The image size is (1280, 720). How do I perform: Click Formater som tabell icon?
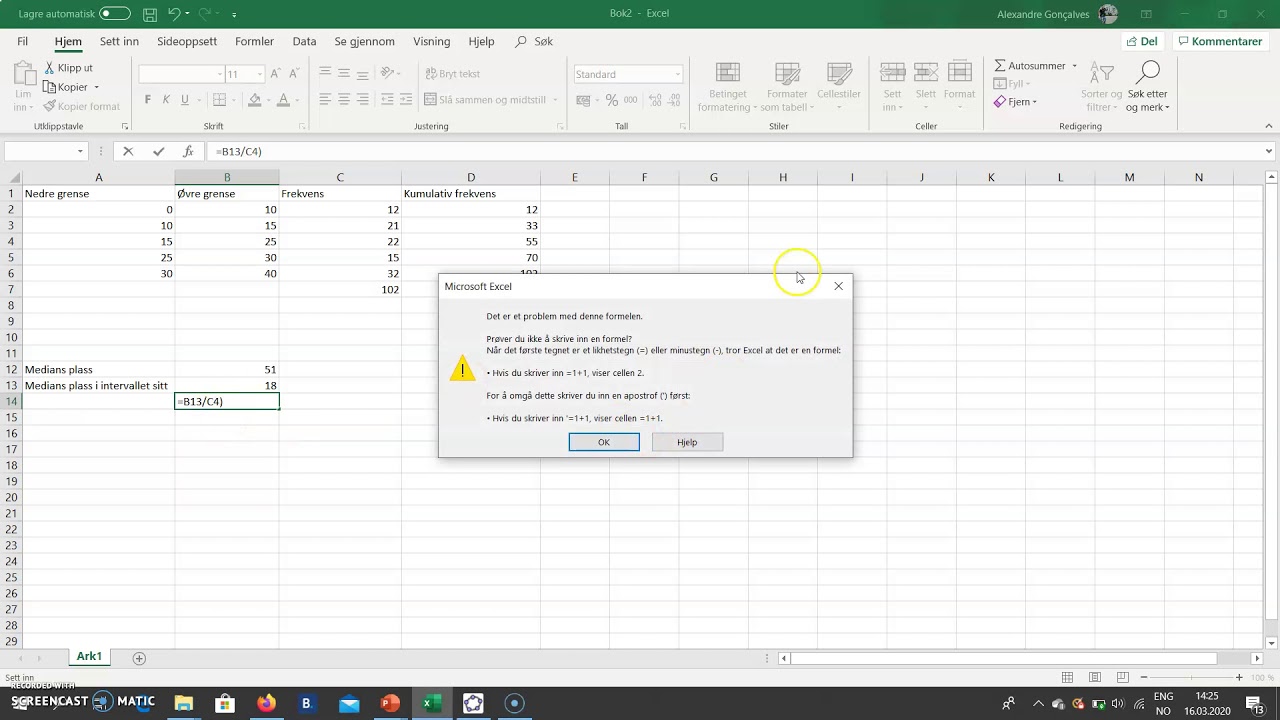click(787, 74)
